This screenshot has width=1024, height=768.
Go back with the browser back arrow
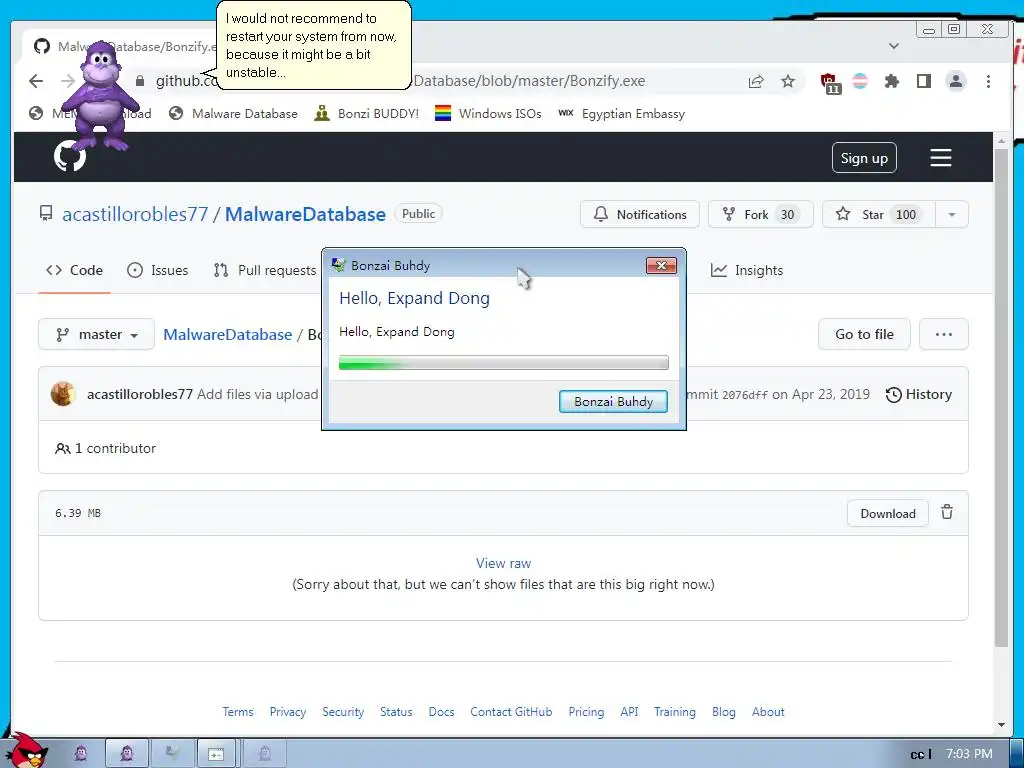coord(36,81)
